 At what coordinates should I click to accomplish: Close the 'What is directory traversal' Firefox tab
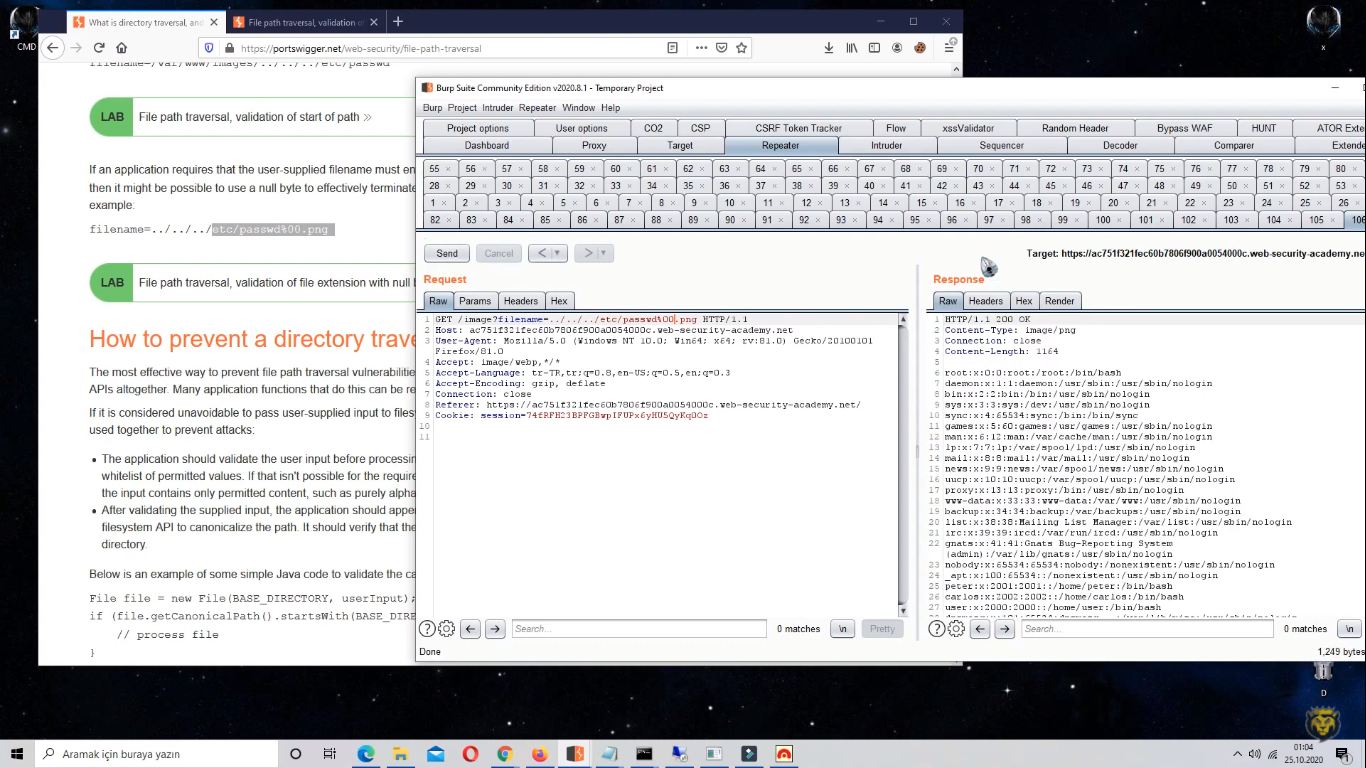point(213,22)
